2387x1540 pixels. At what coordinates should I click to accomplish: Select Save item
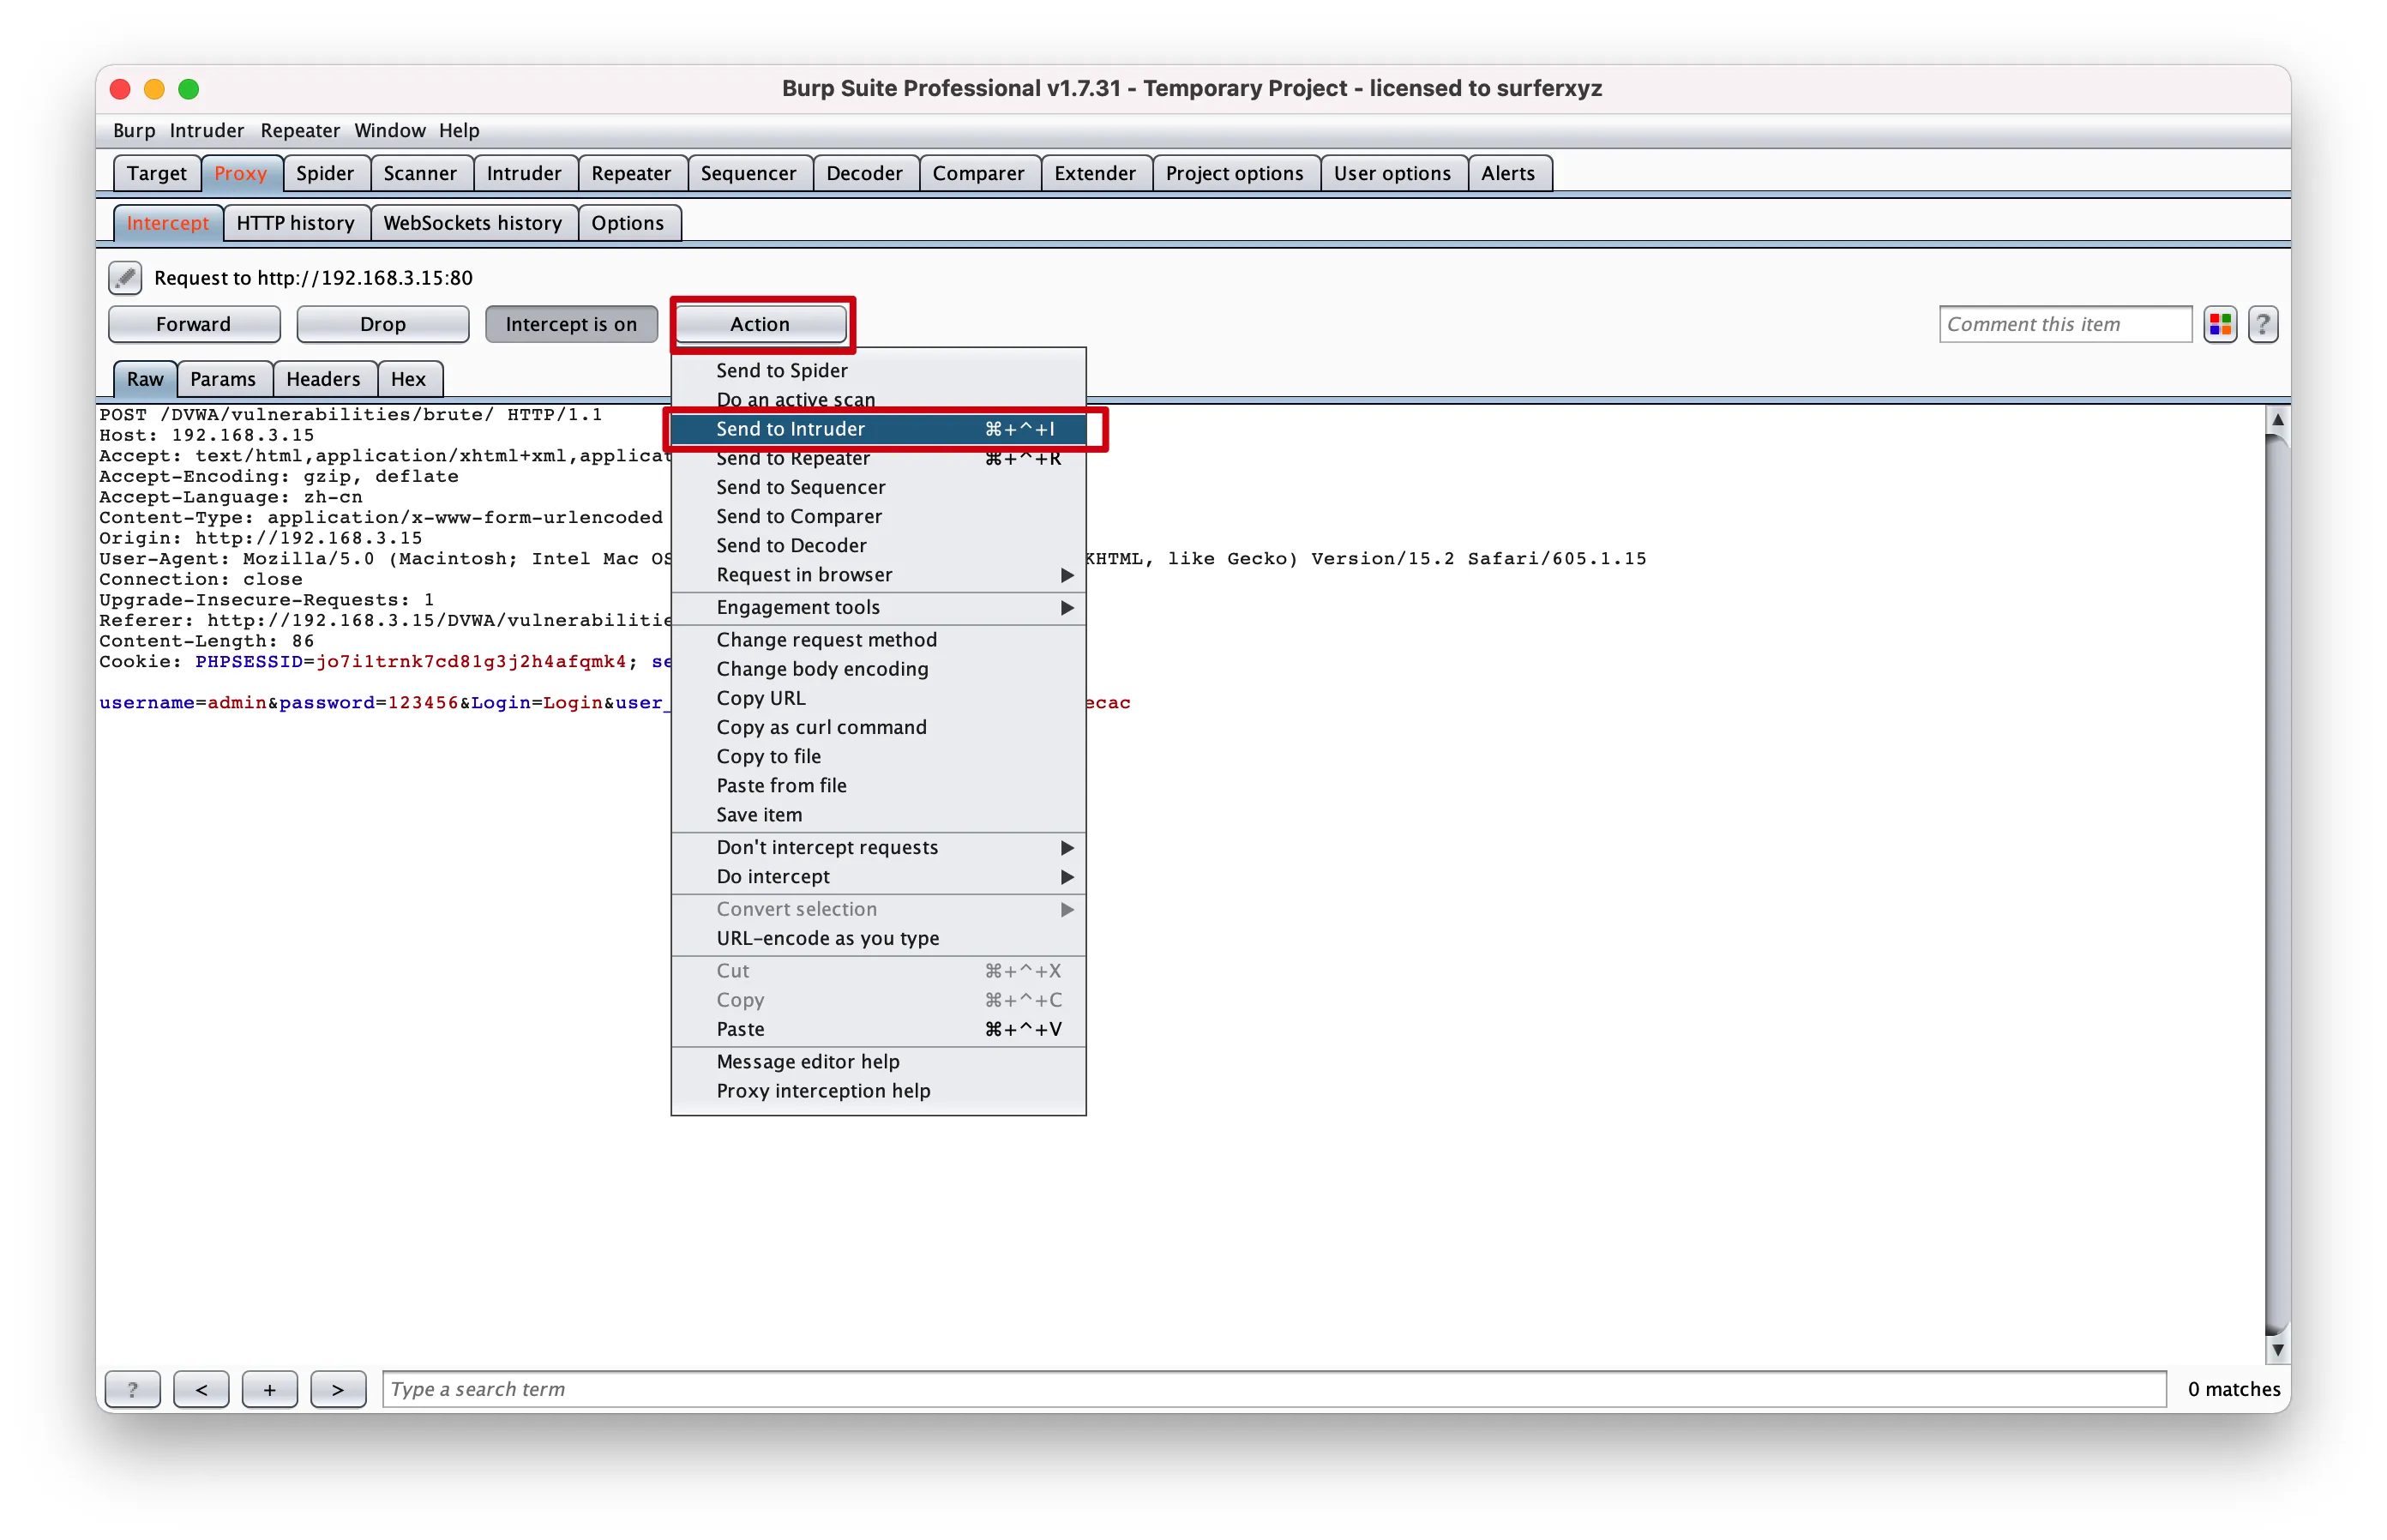(x=878, y=815)
